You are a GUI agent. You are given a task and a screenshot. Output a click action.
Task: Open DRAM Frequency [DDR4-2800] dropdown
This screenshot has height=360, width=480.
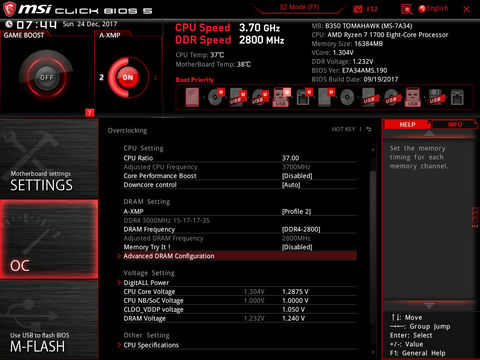pyautogui.click(x=301, y=229)
